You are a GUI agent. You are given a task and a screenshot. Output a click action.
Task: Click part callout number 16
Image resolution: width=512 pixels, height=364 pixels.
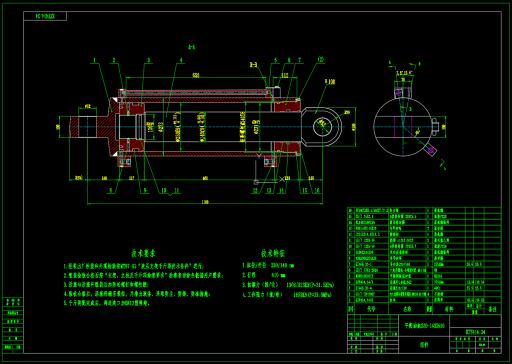pyautogui.click(x=317, y=191)
